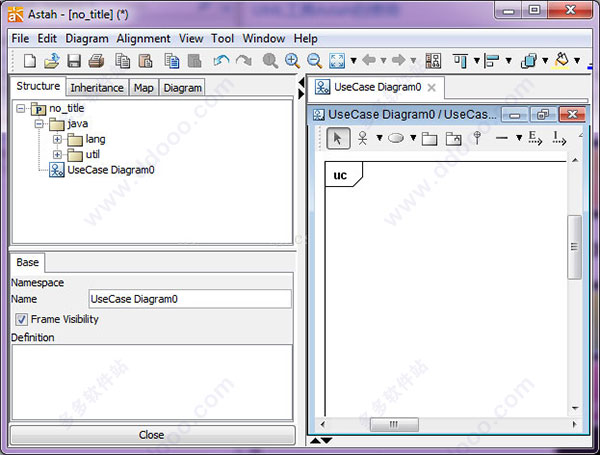Select the Extend relationship tool
This screenshot has width=600, height=455.
click(x=535, y=138)
